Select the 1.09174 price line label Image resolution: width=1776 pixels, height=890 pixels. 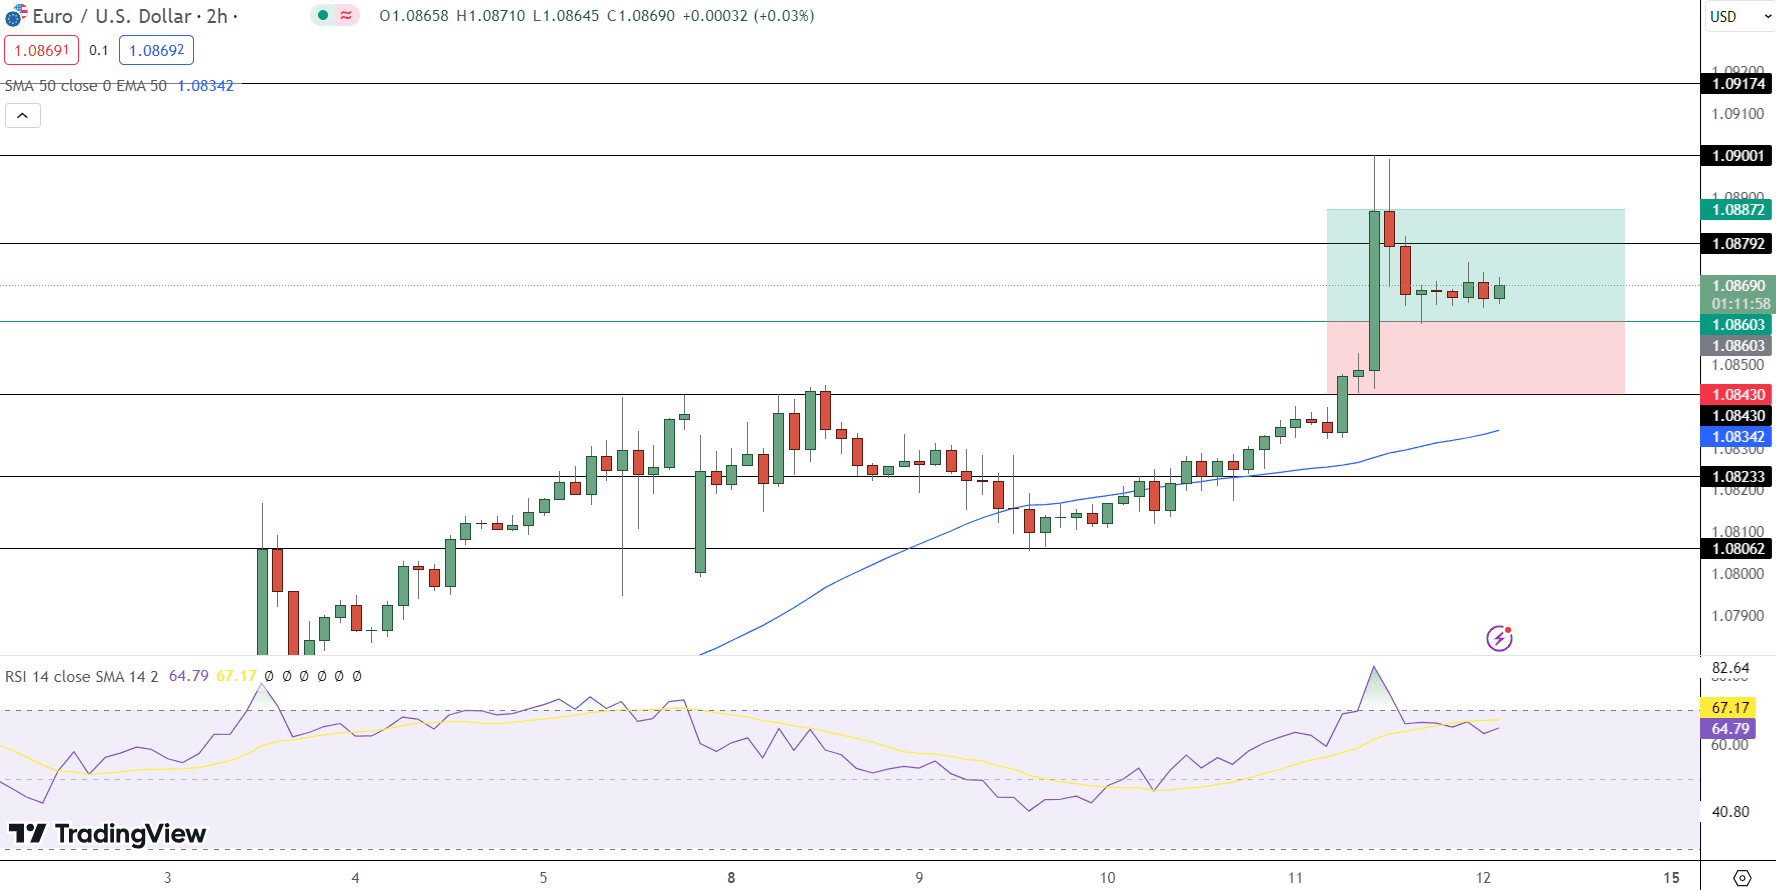coord(1737,84)
